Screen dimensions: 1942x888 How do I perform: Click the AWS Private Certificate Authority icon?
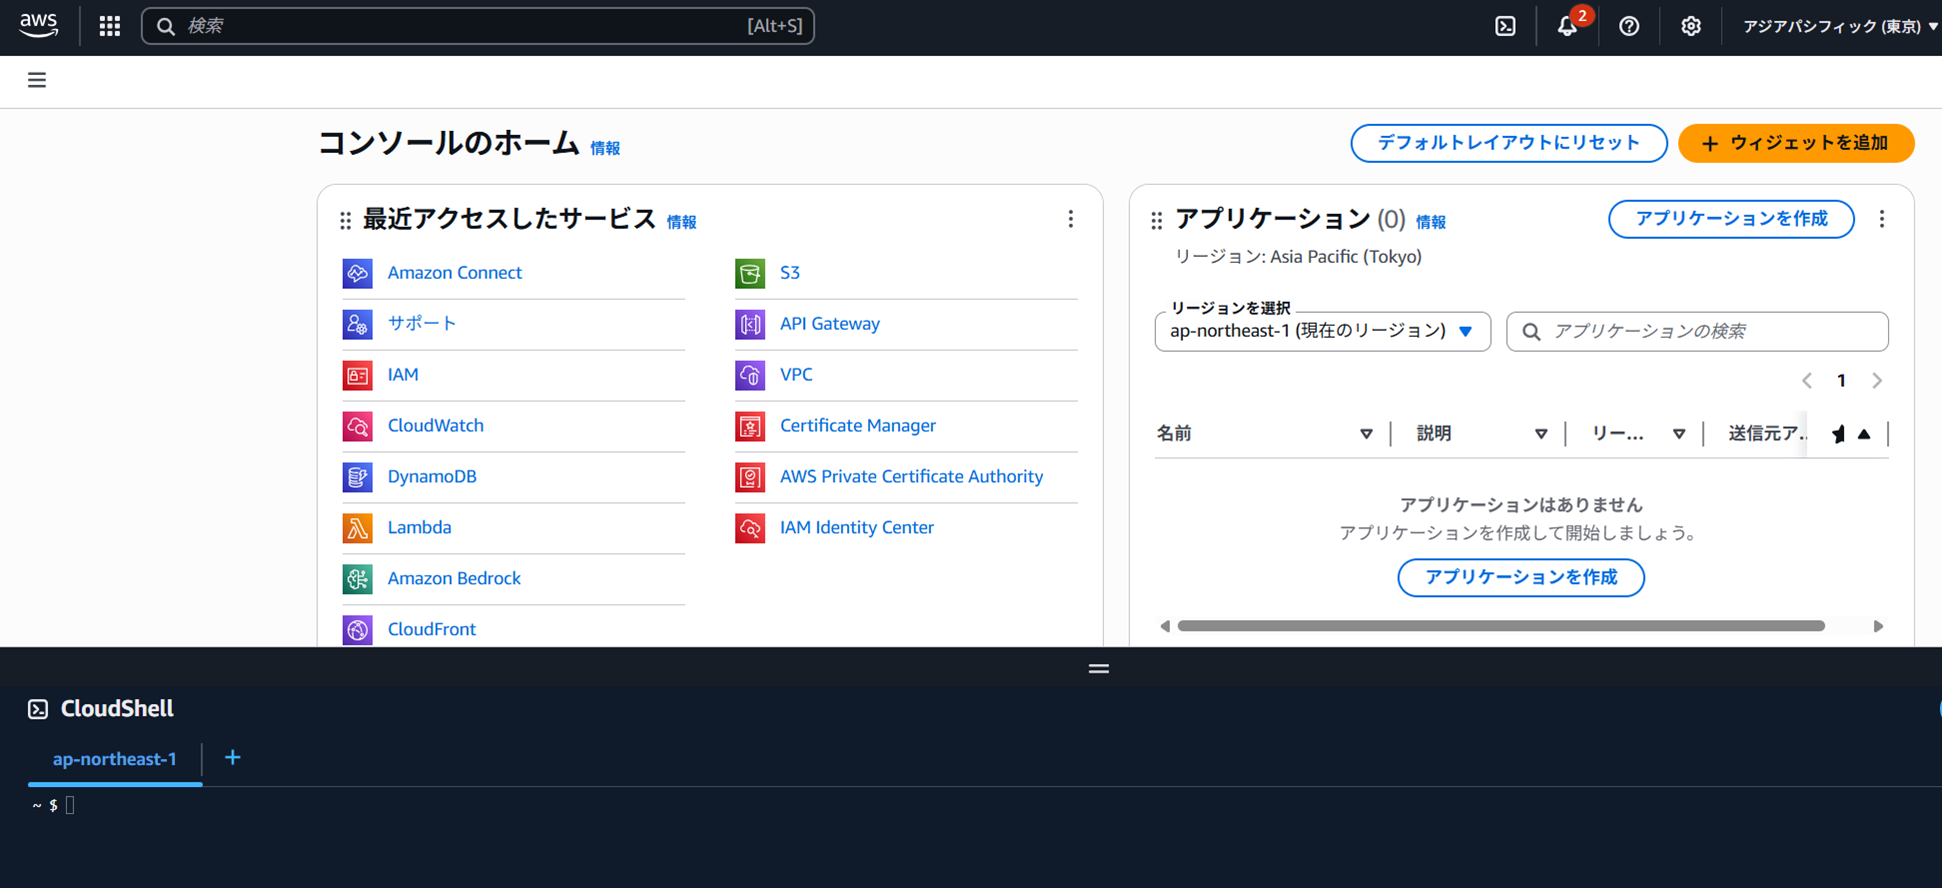tap(750, 477)
